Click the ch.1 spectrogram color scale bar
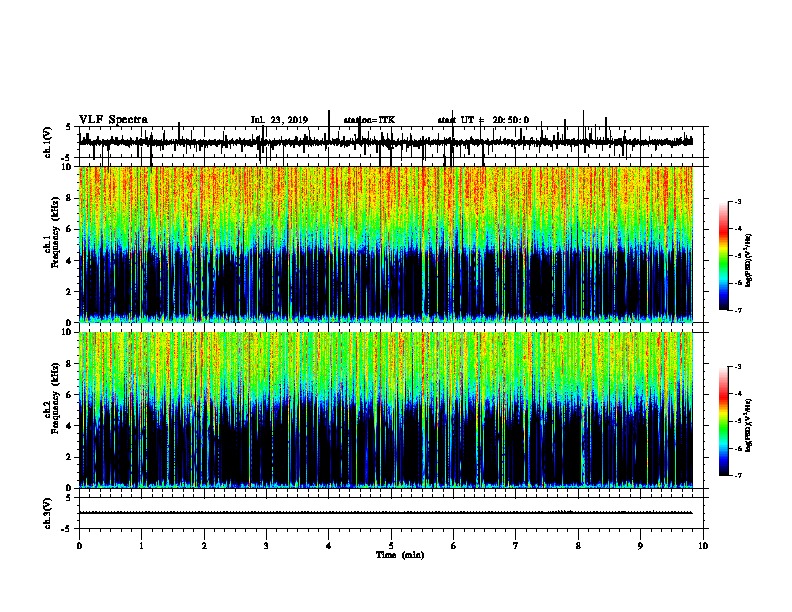The height and width of the screenshot is (612, 792). tap(724, 256)
